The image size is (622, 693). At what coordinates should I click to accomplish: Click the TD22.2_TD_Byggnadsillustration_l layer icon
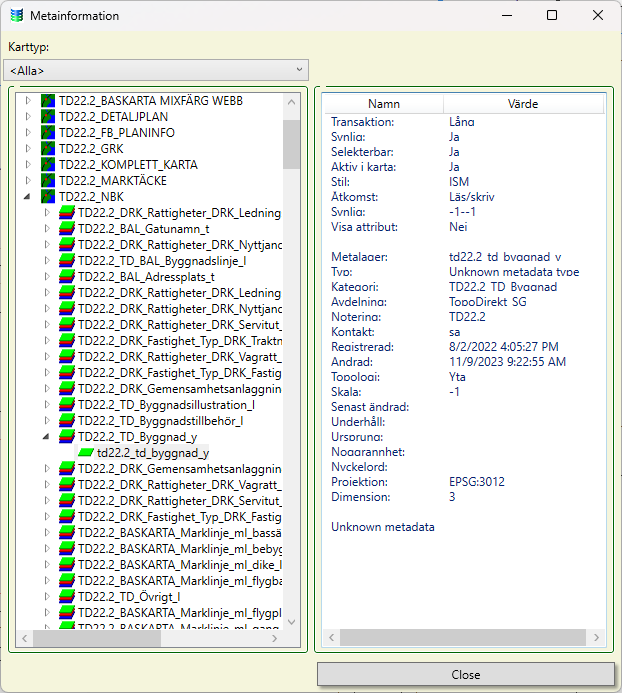click(x=67, y=404)
